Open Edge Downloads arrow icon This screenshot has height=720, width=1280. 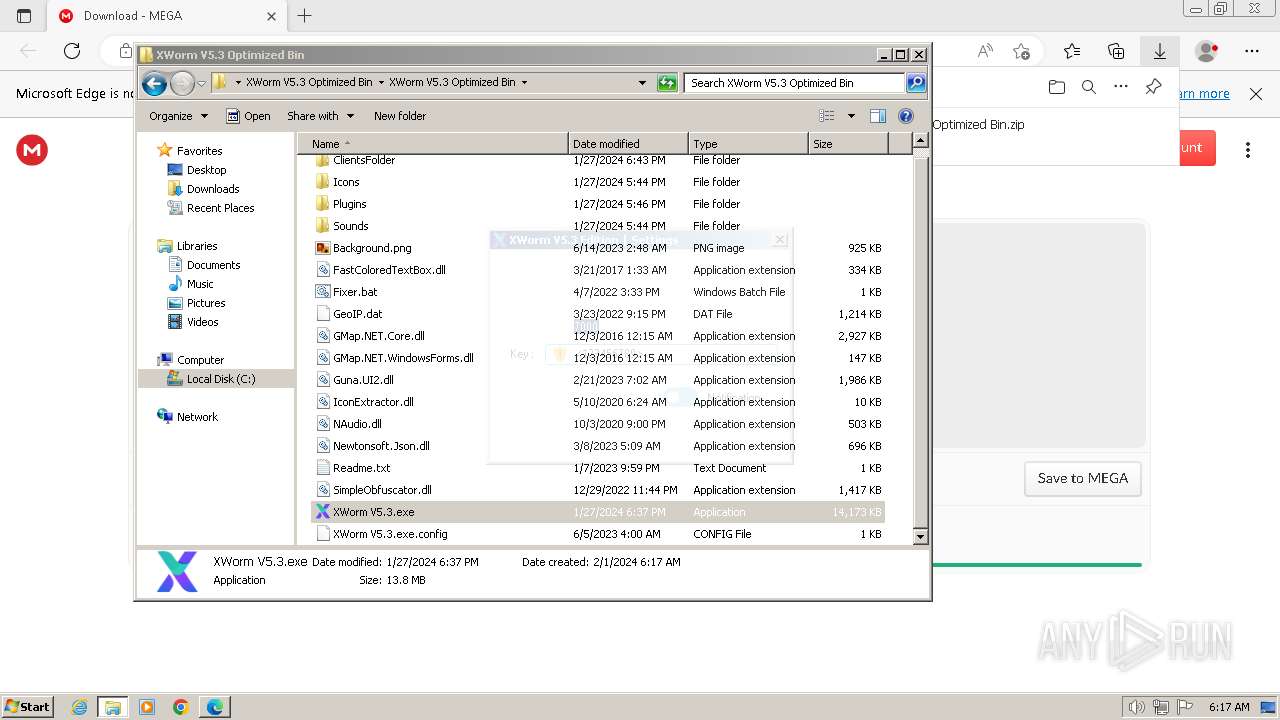click(x=1160, y=51)
